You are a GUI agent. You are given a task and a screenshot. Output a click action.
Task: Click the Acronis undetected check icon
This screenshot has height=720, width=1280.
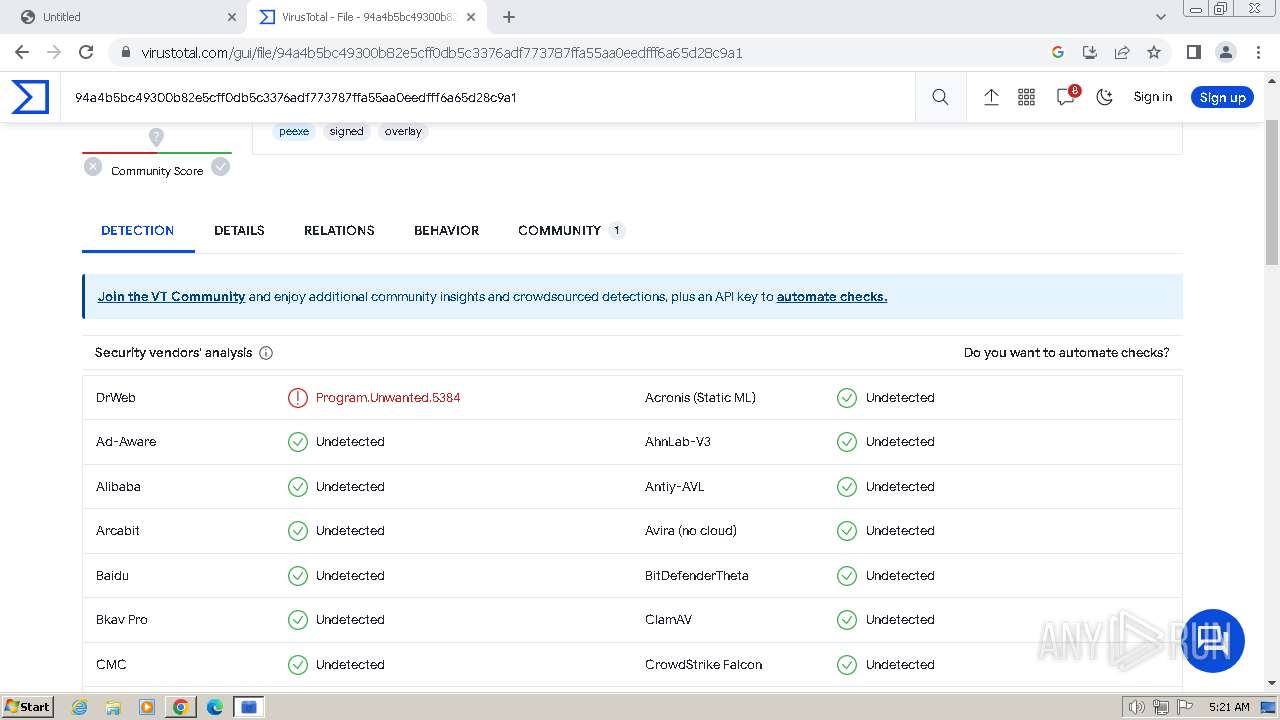[x=847, y=398]
